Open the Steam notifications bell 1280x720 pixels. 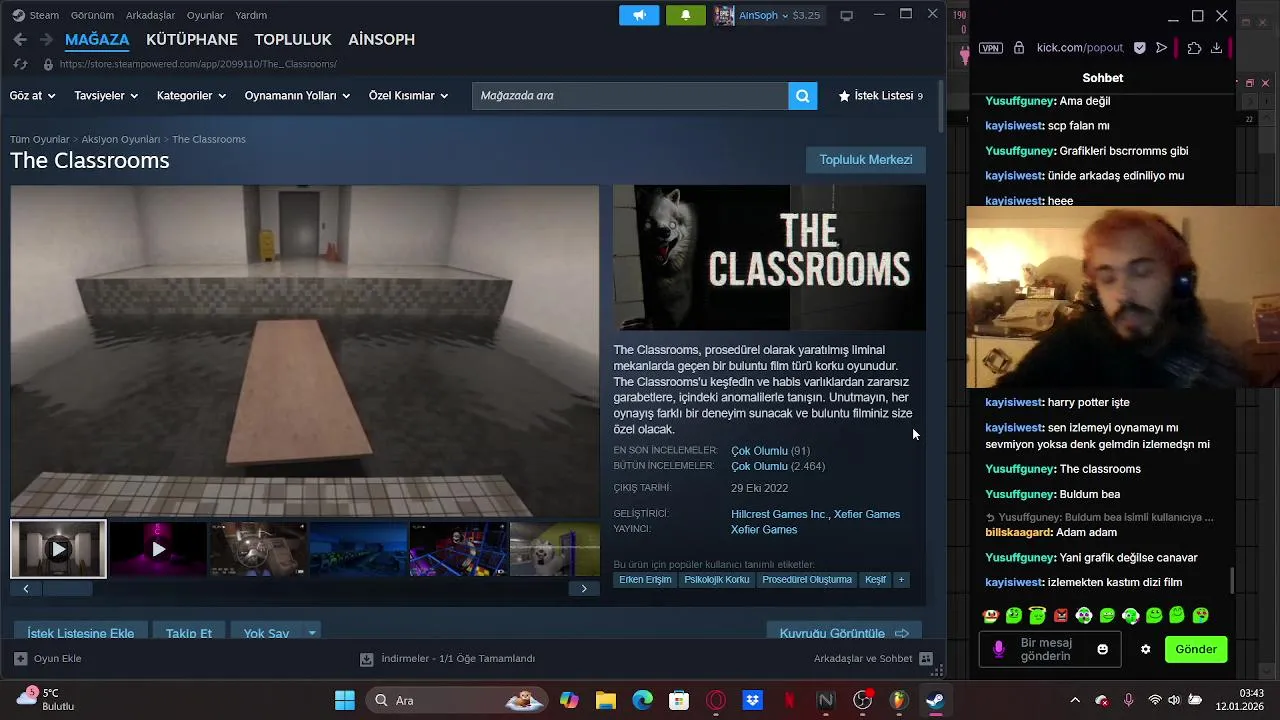coord(686,15)
